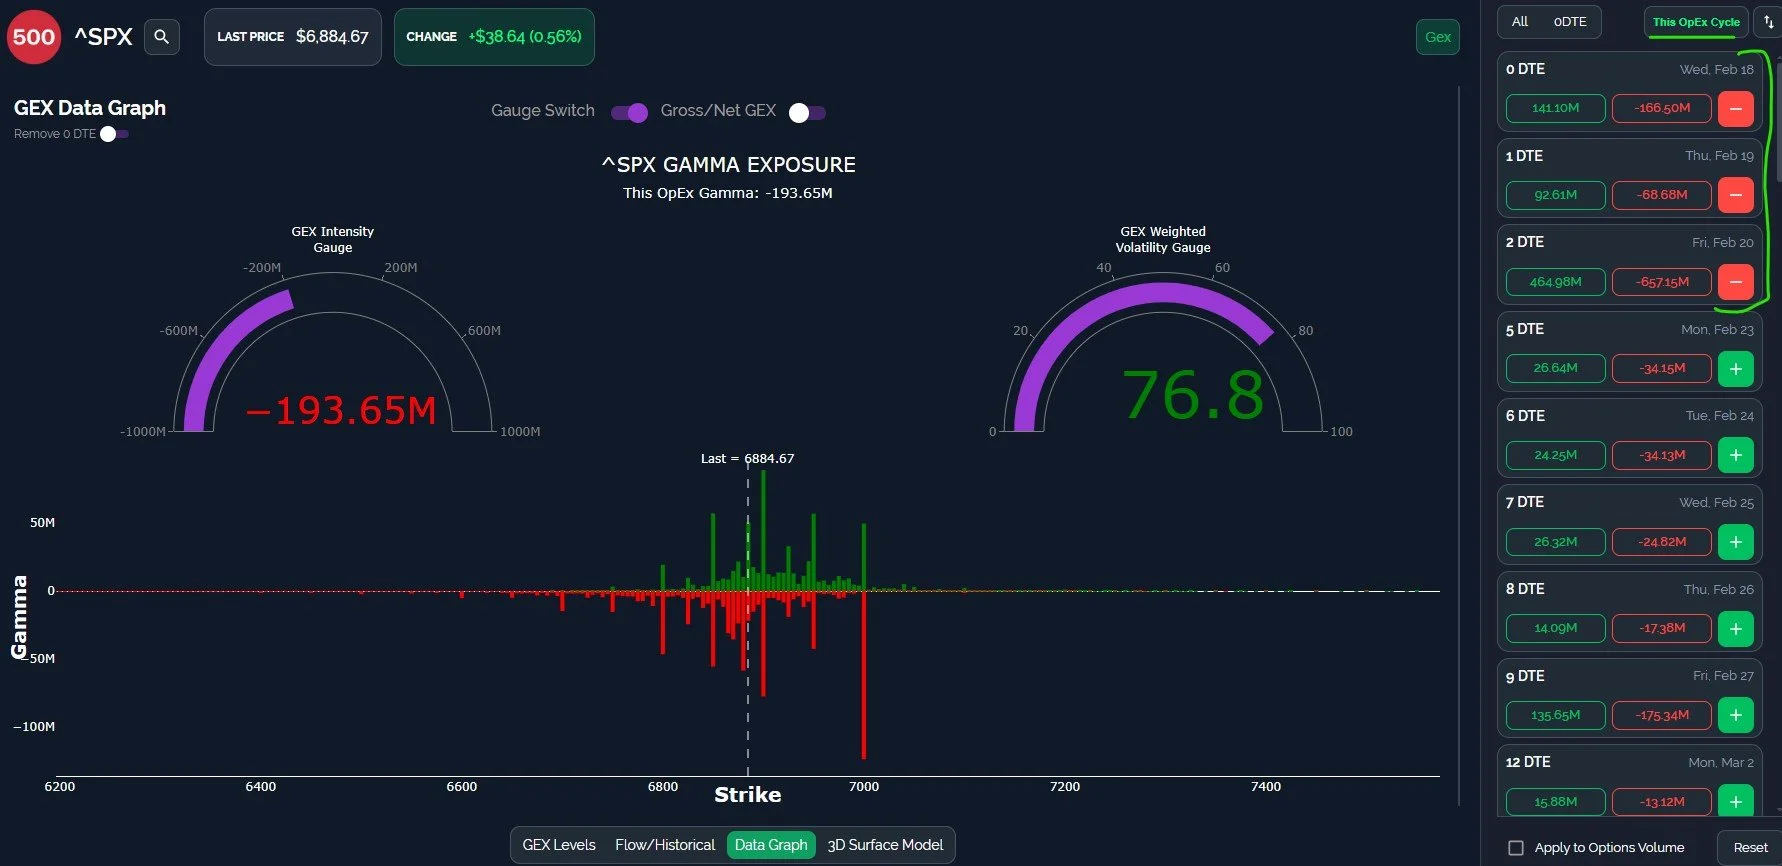The image size is (1782, 866).
Task: Click the 26.32M value in 7 DTE
Action: (x=1556, y=542)
